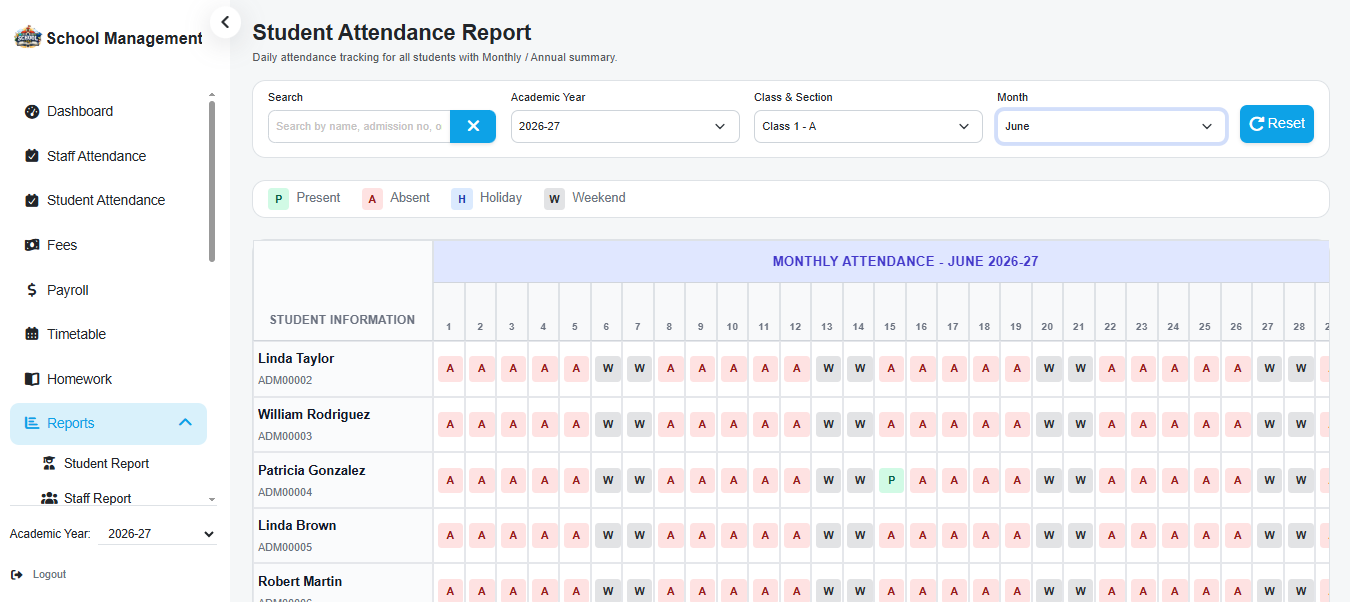Click Linda Brown's Absent mark on day 15
Image resolution: width=1350 pixels, height=602 pixels.
(891, 535)
